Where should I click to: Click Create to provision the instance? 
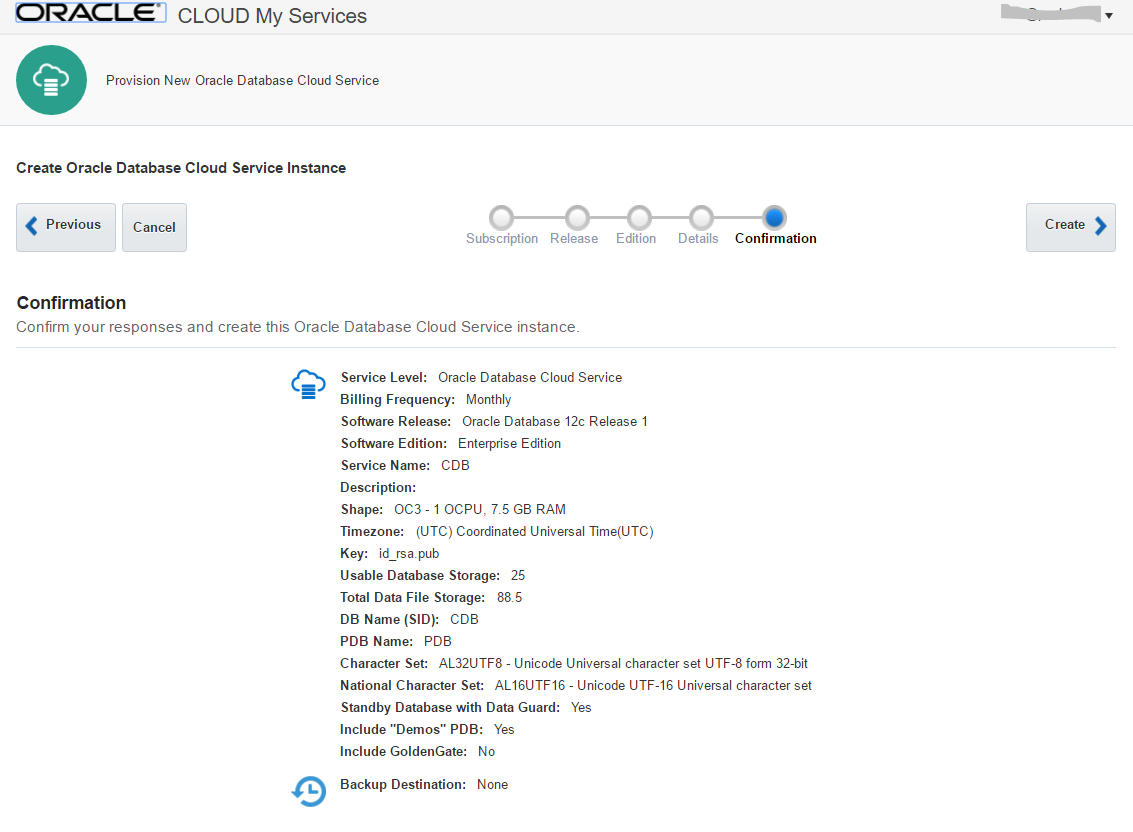coord(1070,227)
